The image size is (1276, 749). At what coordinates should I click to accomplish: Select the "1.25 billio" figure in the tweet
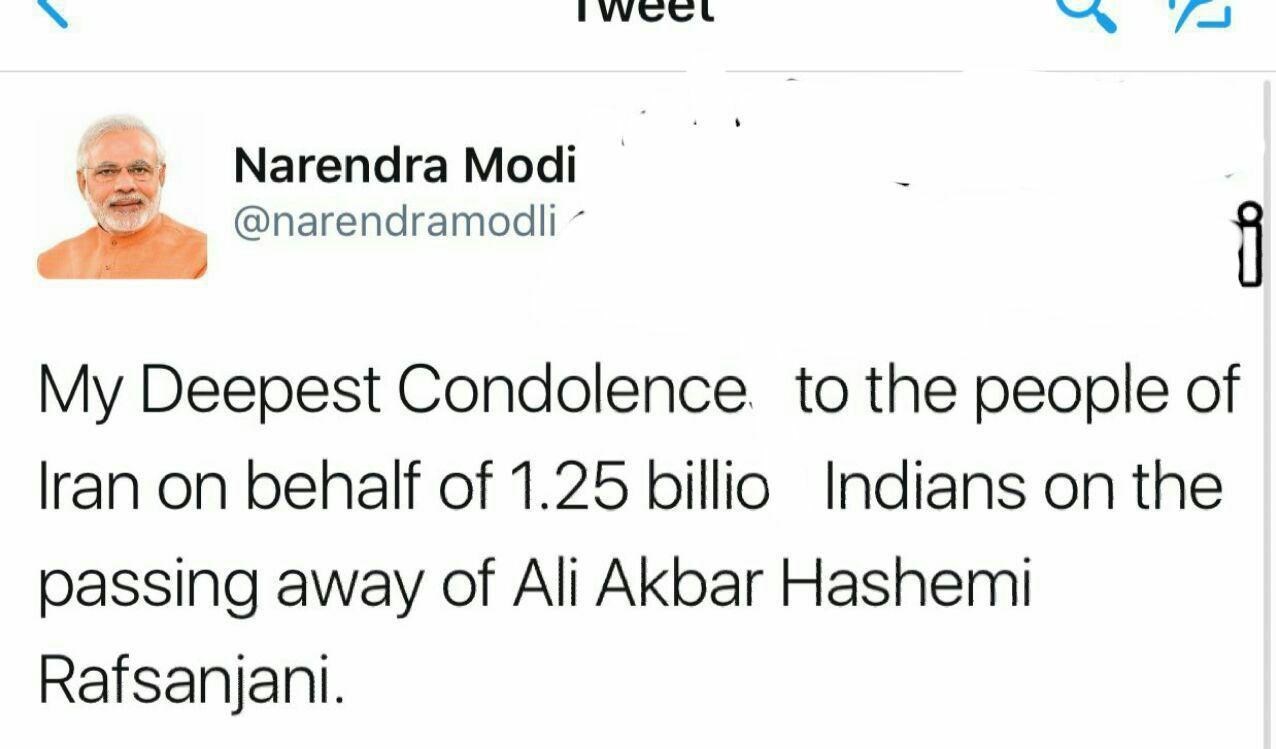point(640,488)
